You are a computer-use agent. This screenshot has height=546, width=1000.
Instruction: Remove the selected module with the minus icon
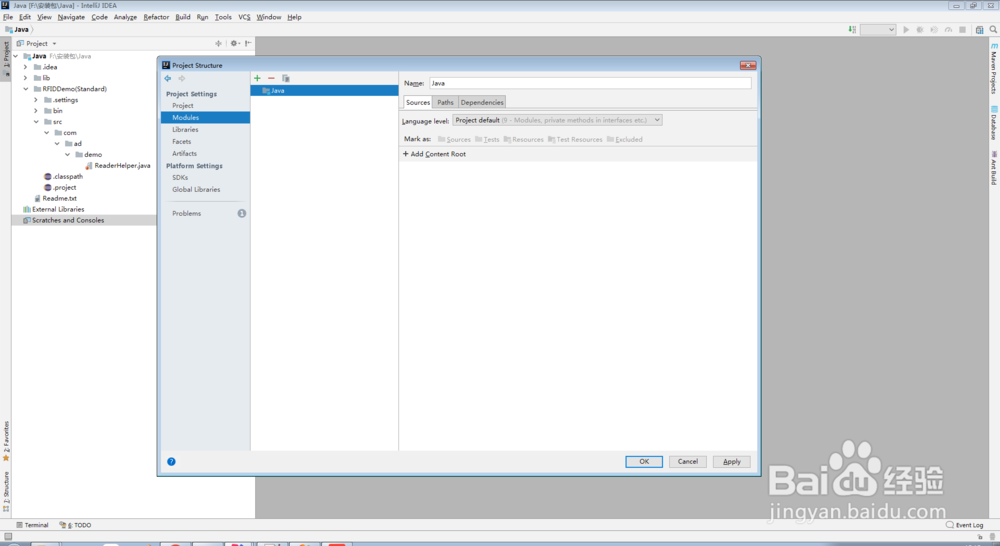click(x=271, y=78)
